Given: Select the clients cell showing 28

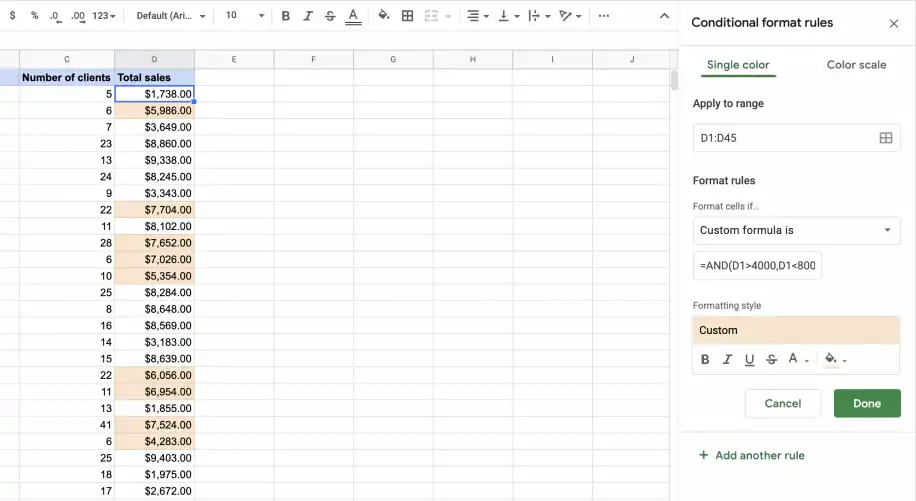Looking at the screenshot, I should 67,243.
